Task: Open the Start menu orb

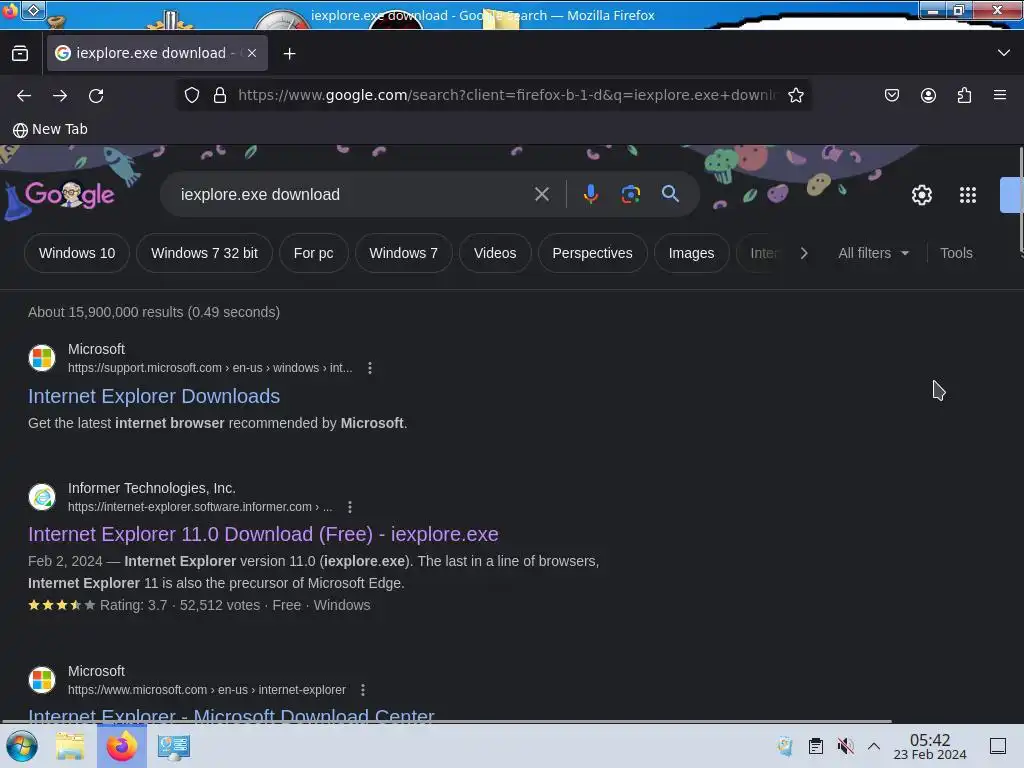Action: [x=22, y=746]
